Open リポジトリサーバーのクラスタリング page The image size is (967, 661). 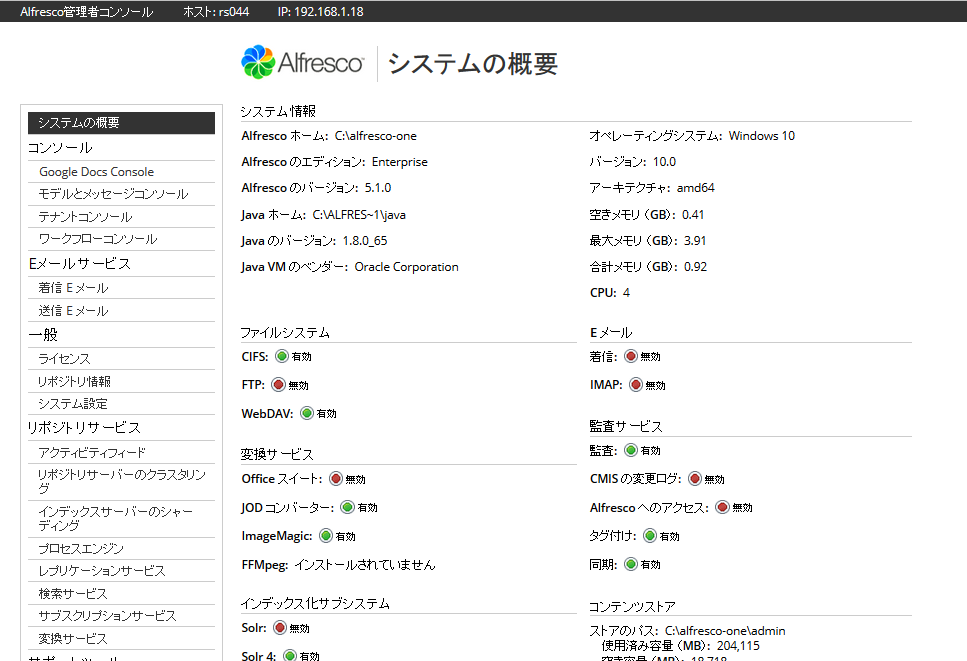(x=121, y=482)
